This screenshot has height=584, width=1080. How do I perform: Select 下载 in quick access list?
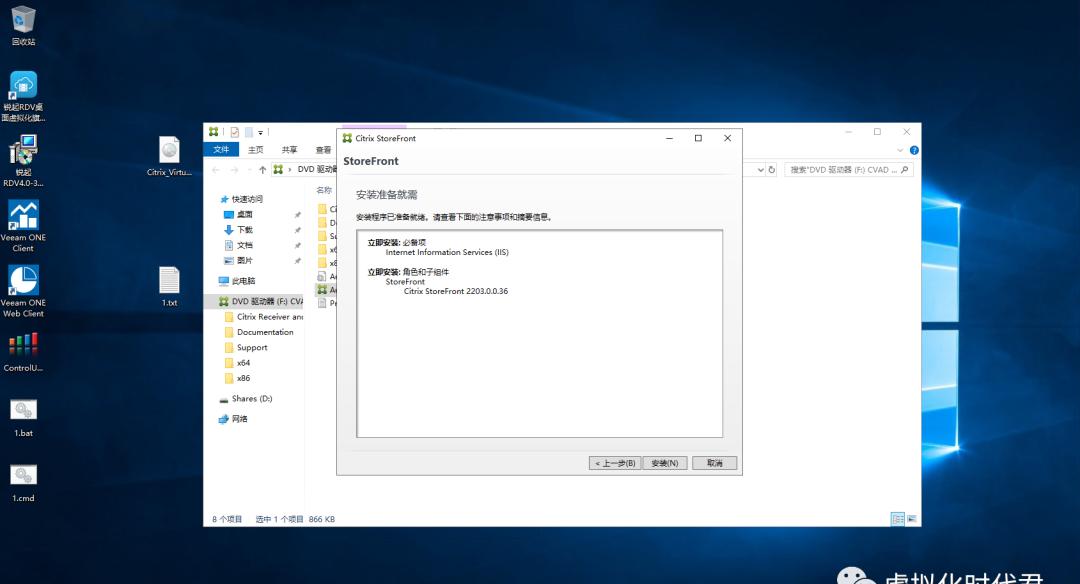click(244, 229)
